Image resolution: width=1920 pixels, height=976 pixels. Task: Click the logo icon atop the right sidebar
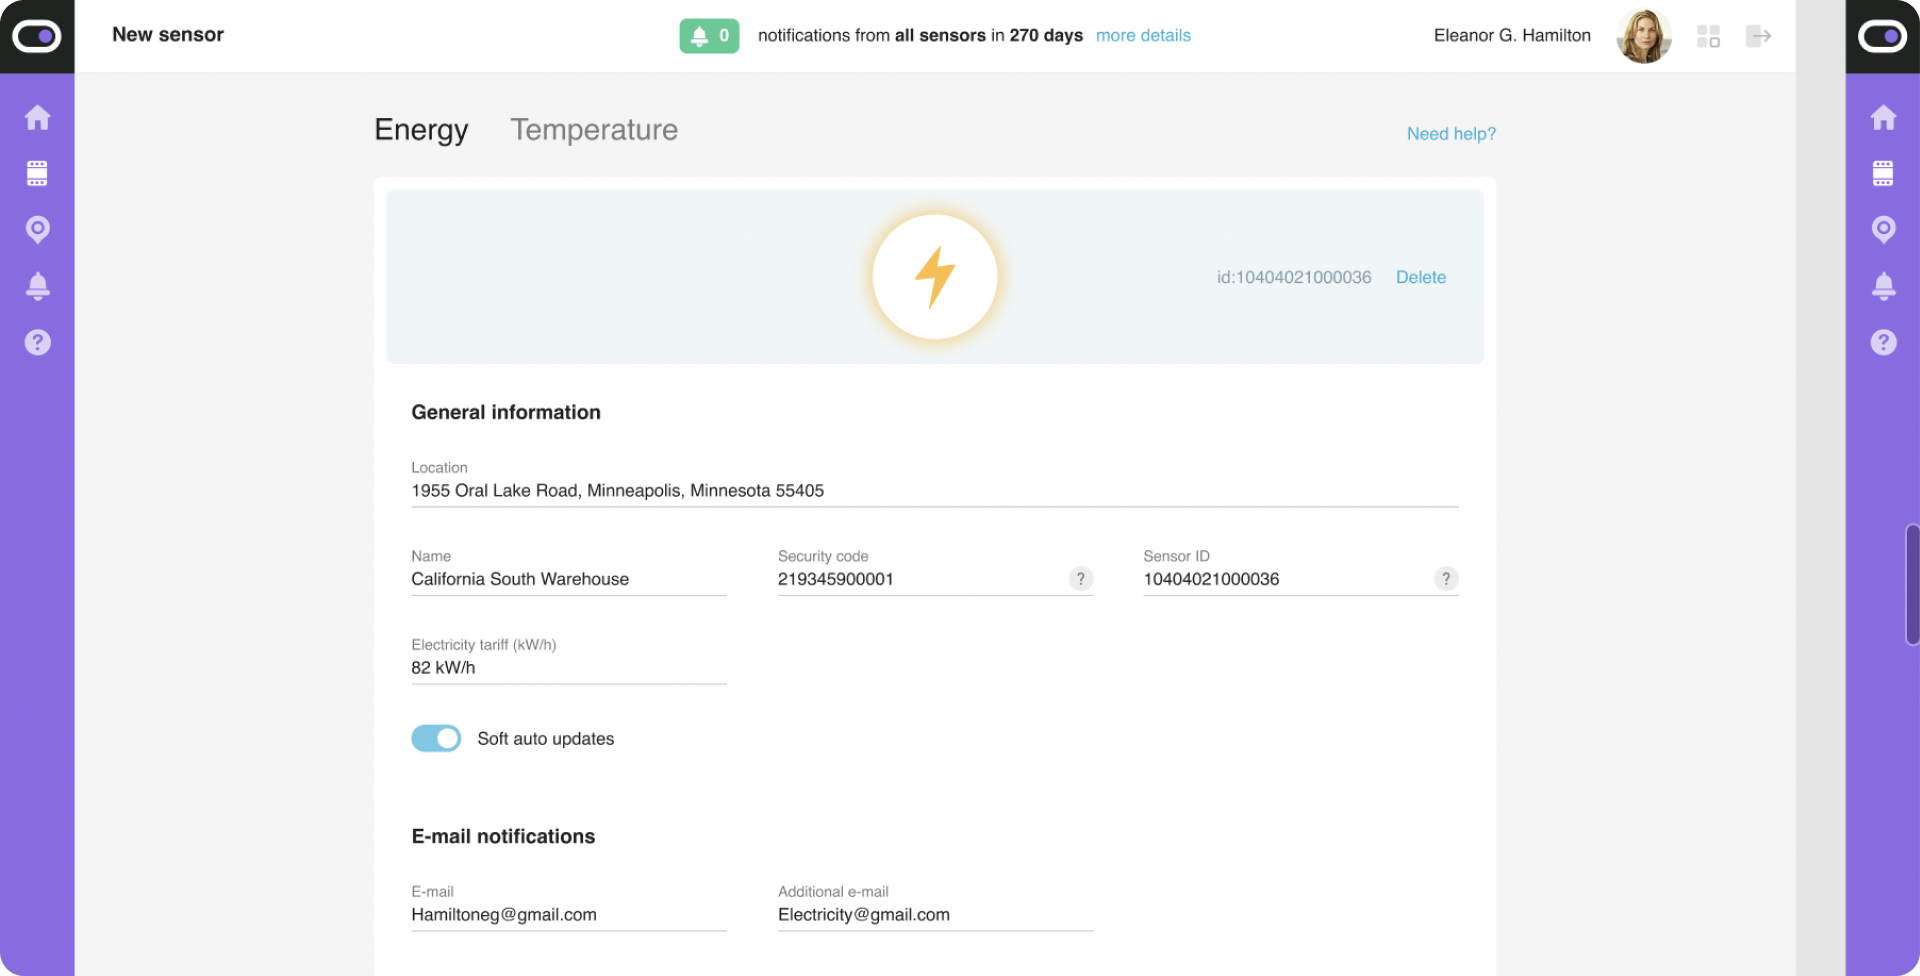pyautogui.click(x=1883, y=36)
